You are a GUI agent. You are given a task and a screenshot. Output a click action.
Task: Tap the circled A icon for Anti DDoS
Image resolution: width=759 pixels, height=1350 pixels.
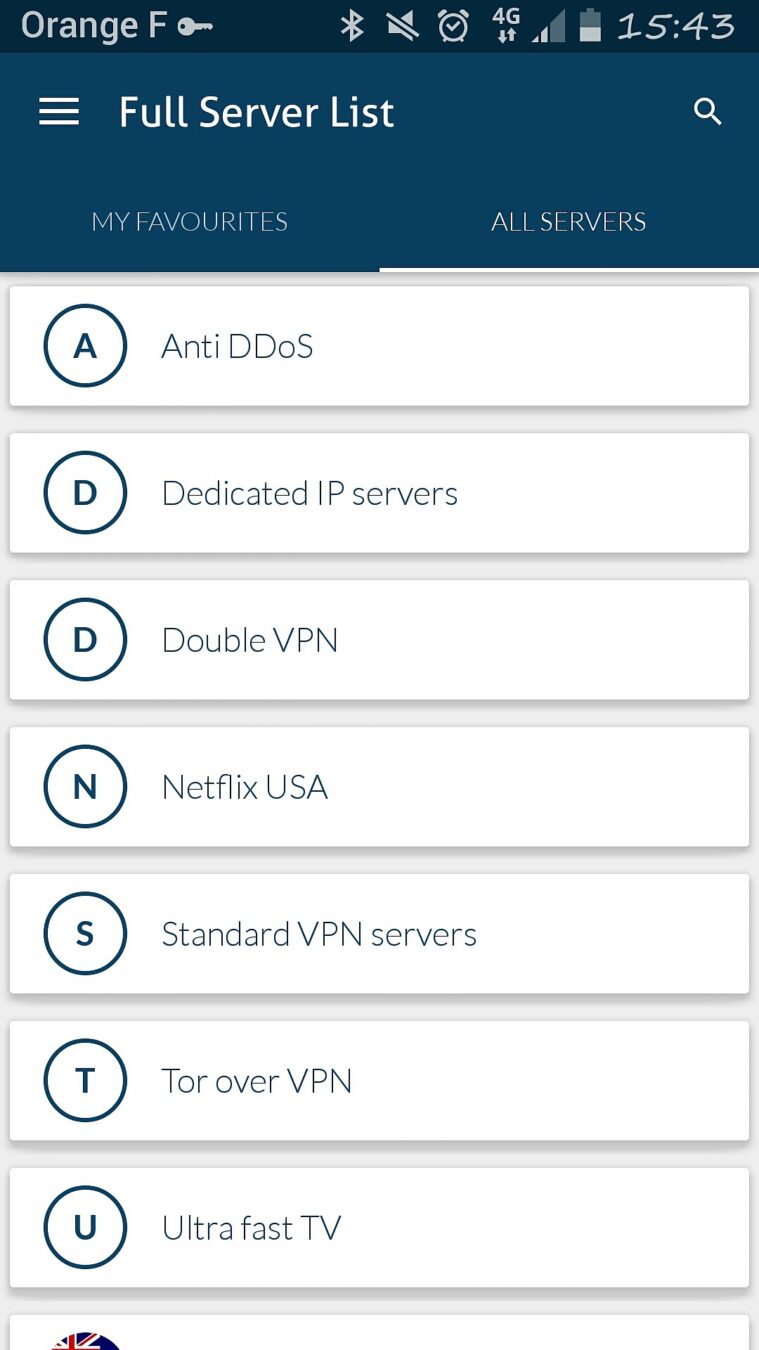pyautogui.click(x=85, y=346)
